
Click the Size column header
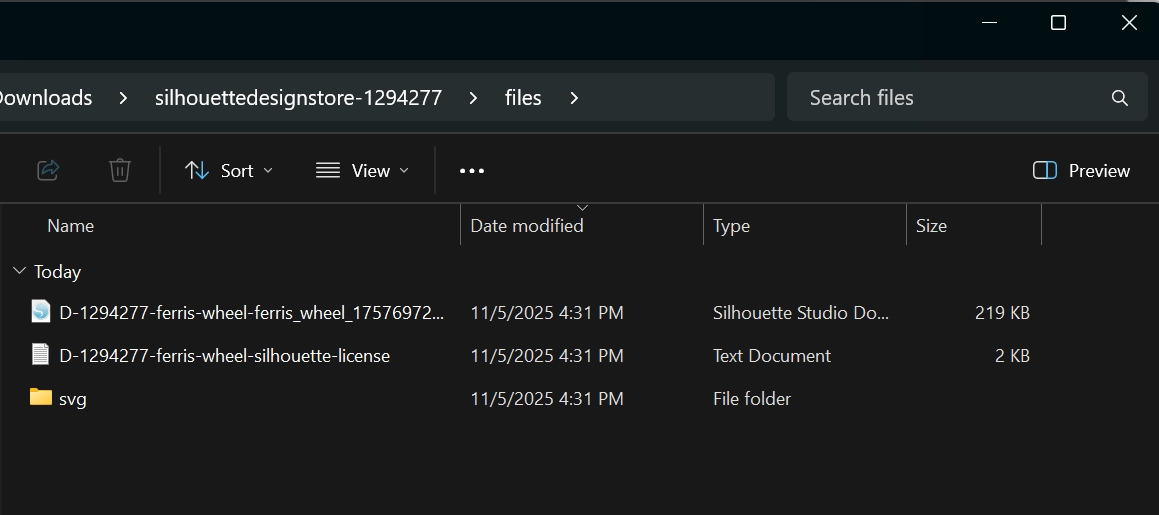(931, 226)
